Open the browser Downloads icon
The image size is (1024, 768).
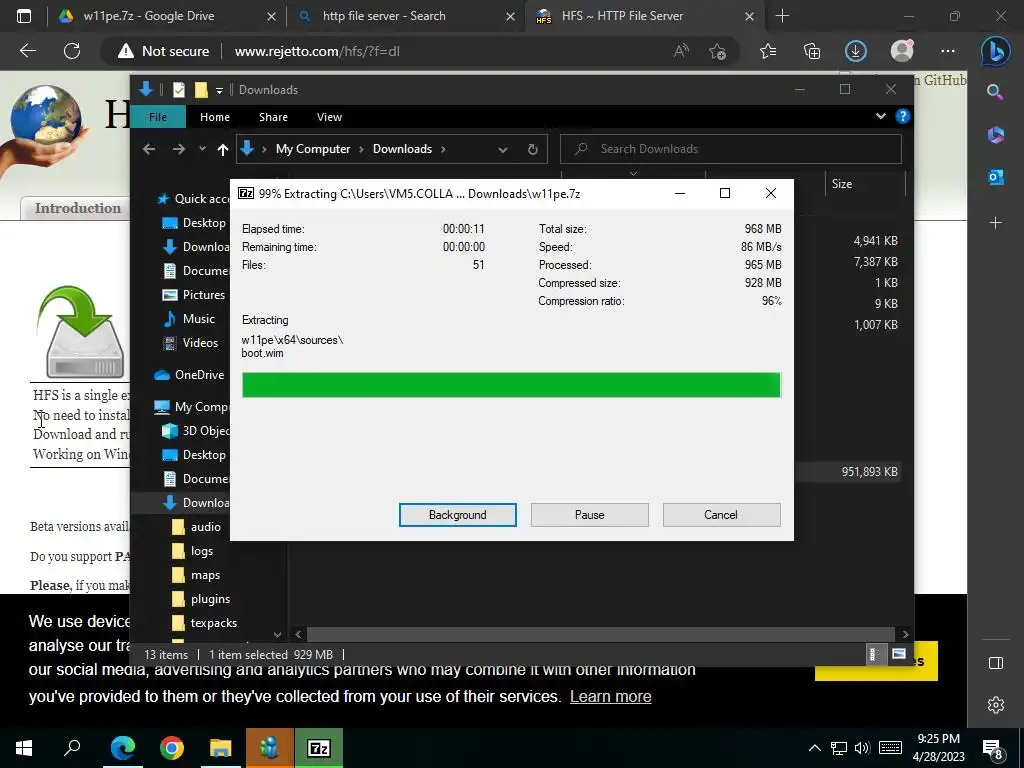[856, 51]
